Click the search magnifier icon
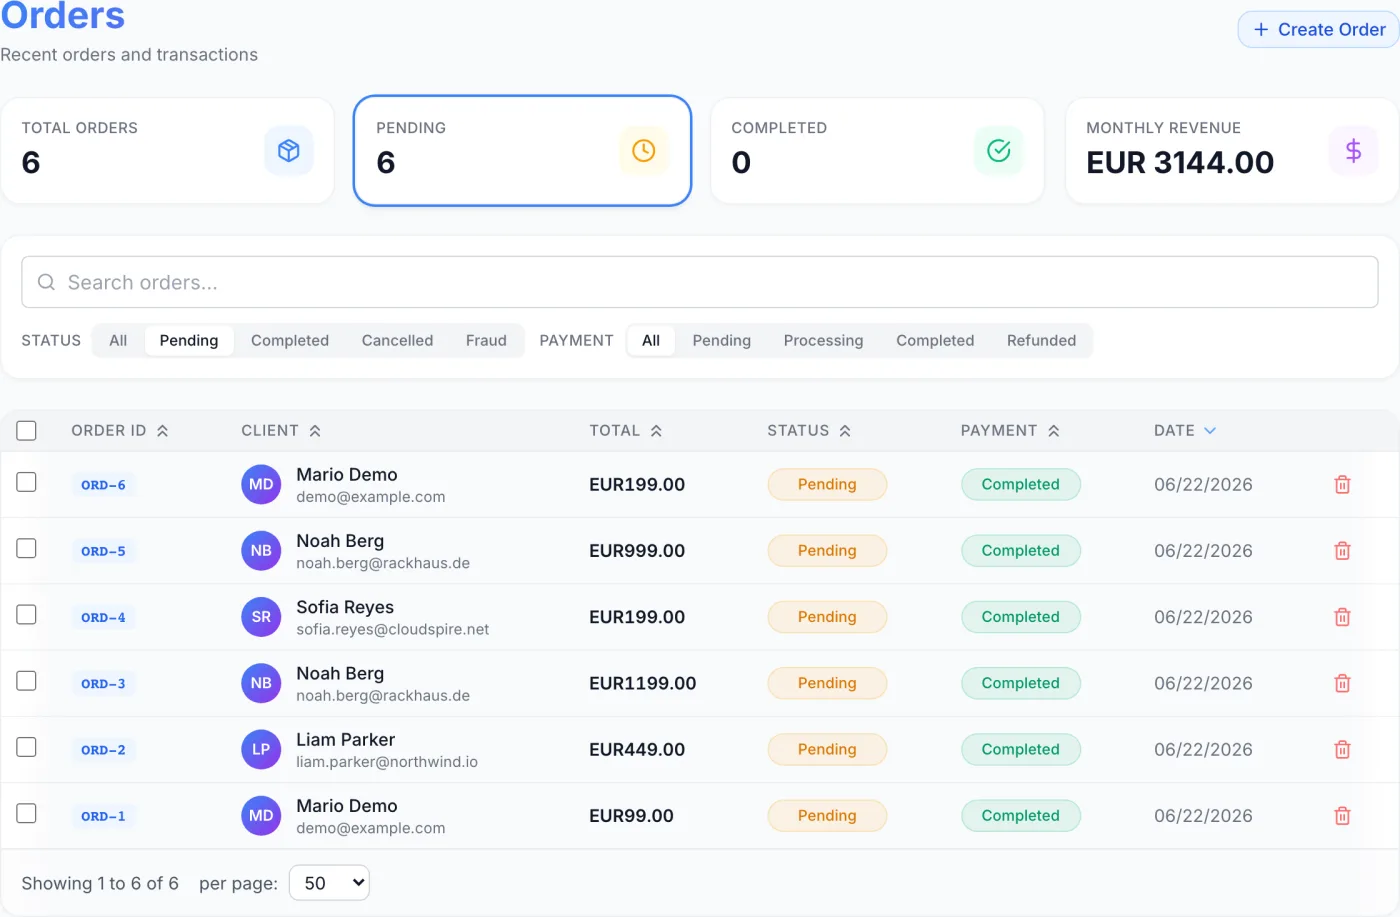 coord(46,283)
